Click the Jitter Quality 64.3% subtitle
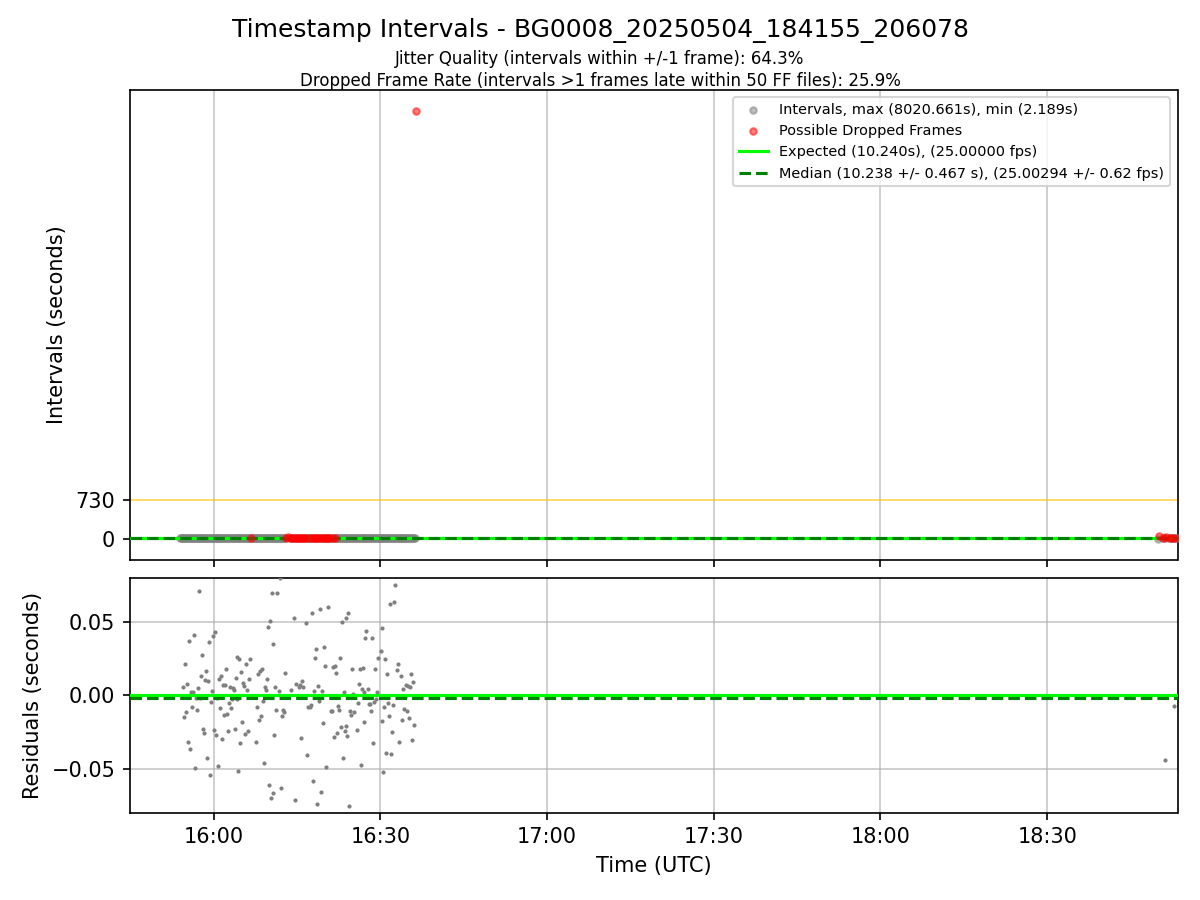Image resolution: width=1200 pixels, height=900 pixels. coord(599,59)
